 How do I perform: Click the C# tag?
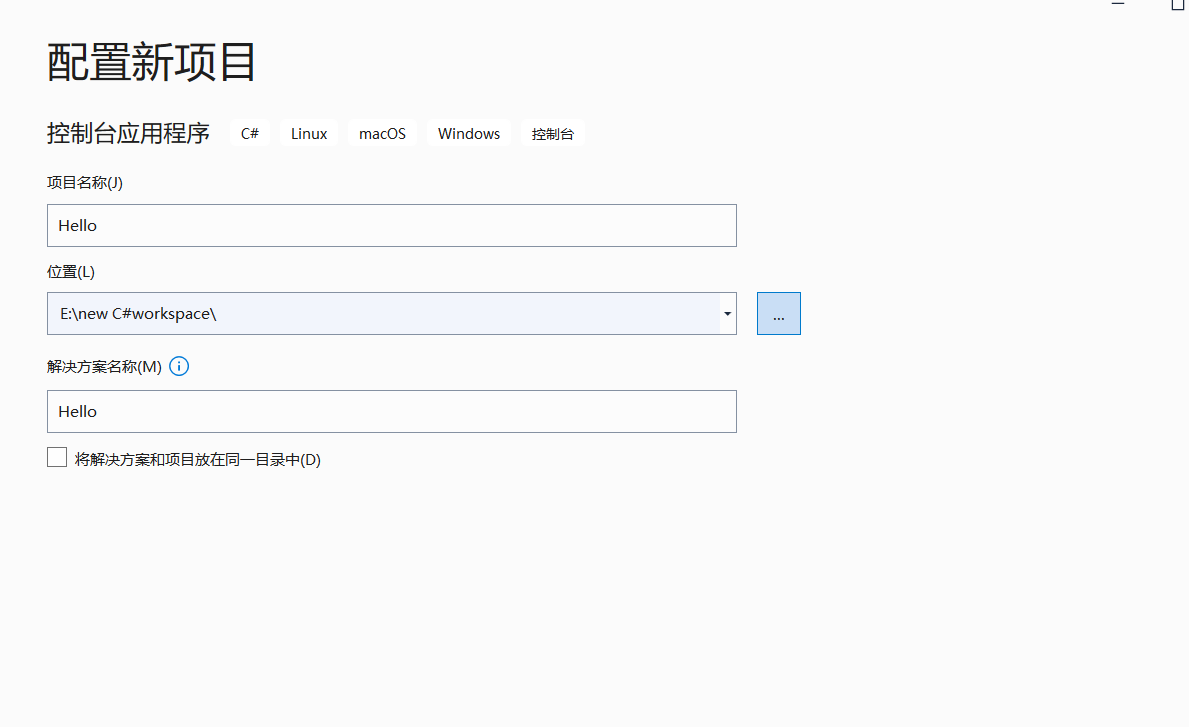tap(249, 133)
